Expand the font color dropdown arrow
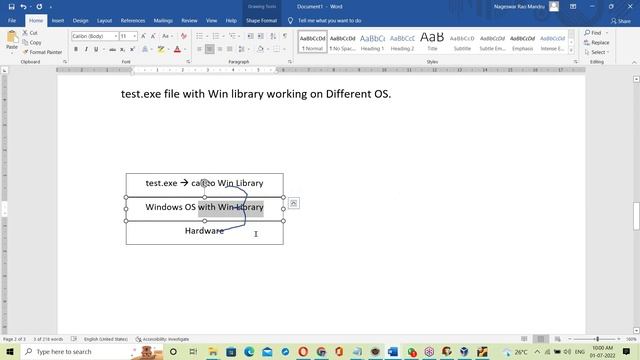Image resolution: width=640 pixels, height=360 pixels. coord(185,49)
